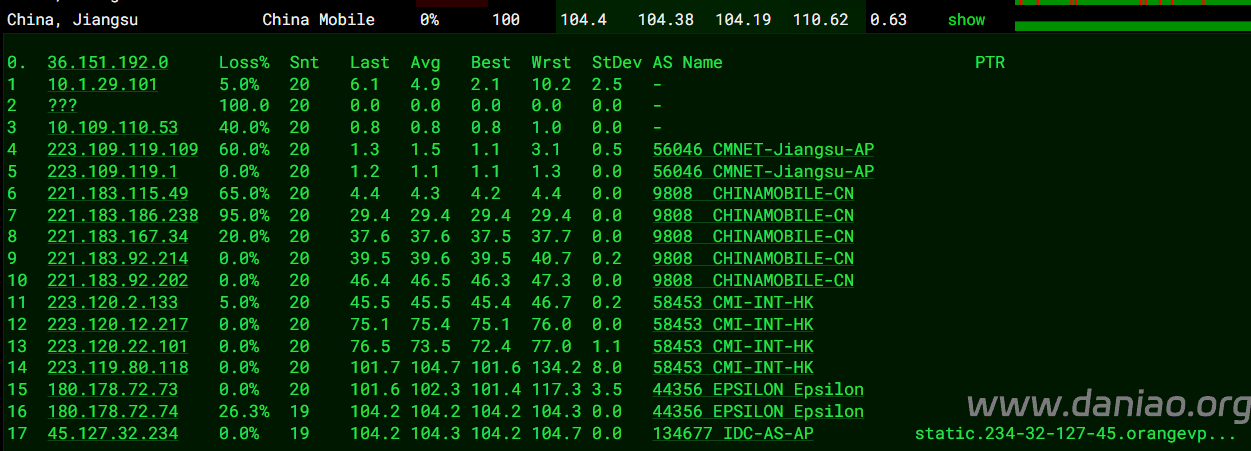Open IP link 223.109.119.109
This screenshot has width=1251, height=451.
pos(122,150)
